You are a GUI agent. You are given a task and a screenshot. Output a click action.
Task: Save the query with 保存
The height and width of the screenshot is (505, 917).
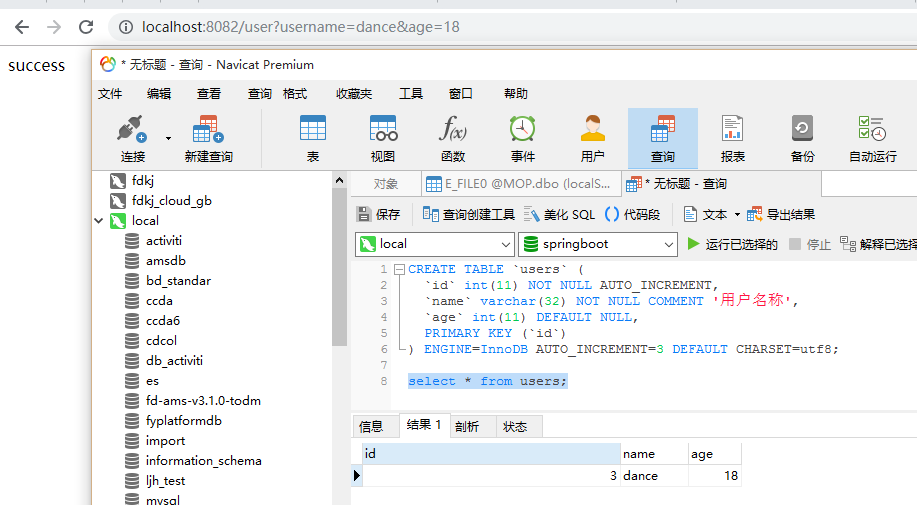click(378, 215)
